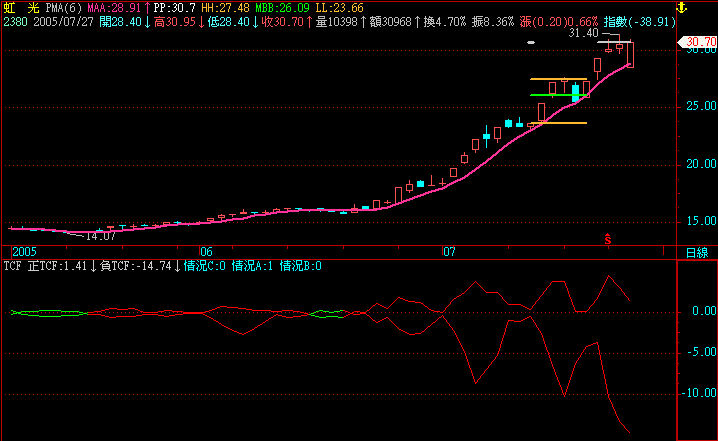Image resolution: width=718 pixels, height=441 pixels.
Task: Select the turnover rate 換4.70%
Action: pyautogui.click(x=444, y=22)
